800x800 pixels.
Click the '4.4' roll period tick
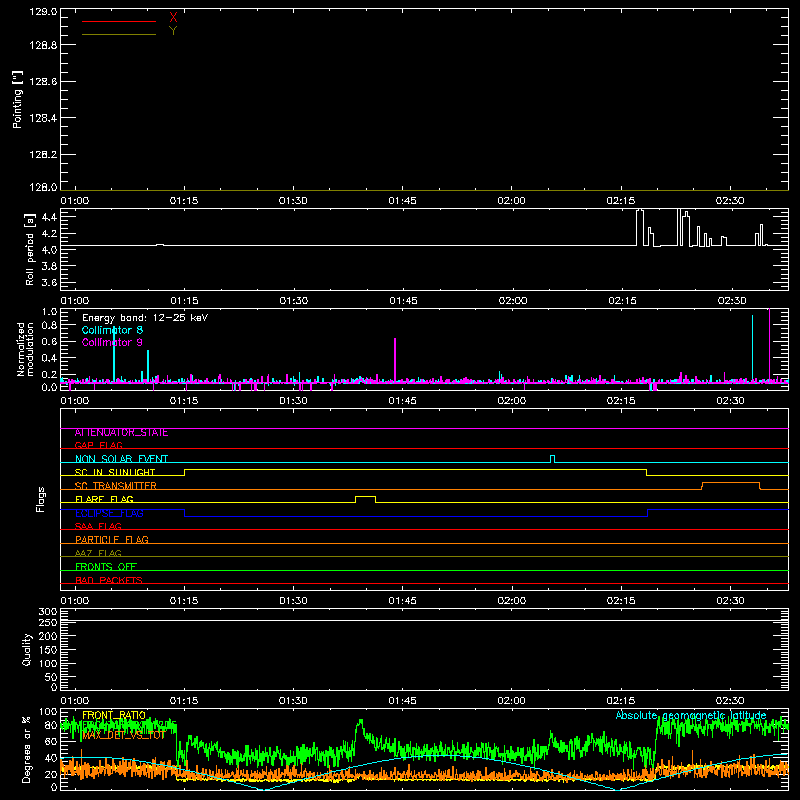(49, 217)
